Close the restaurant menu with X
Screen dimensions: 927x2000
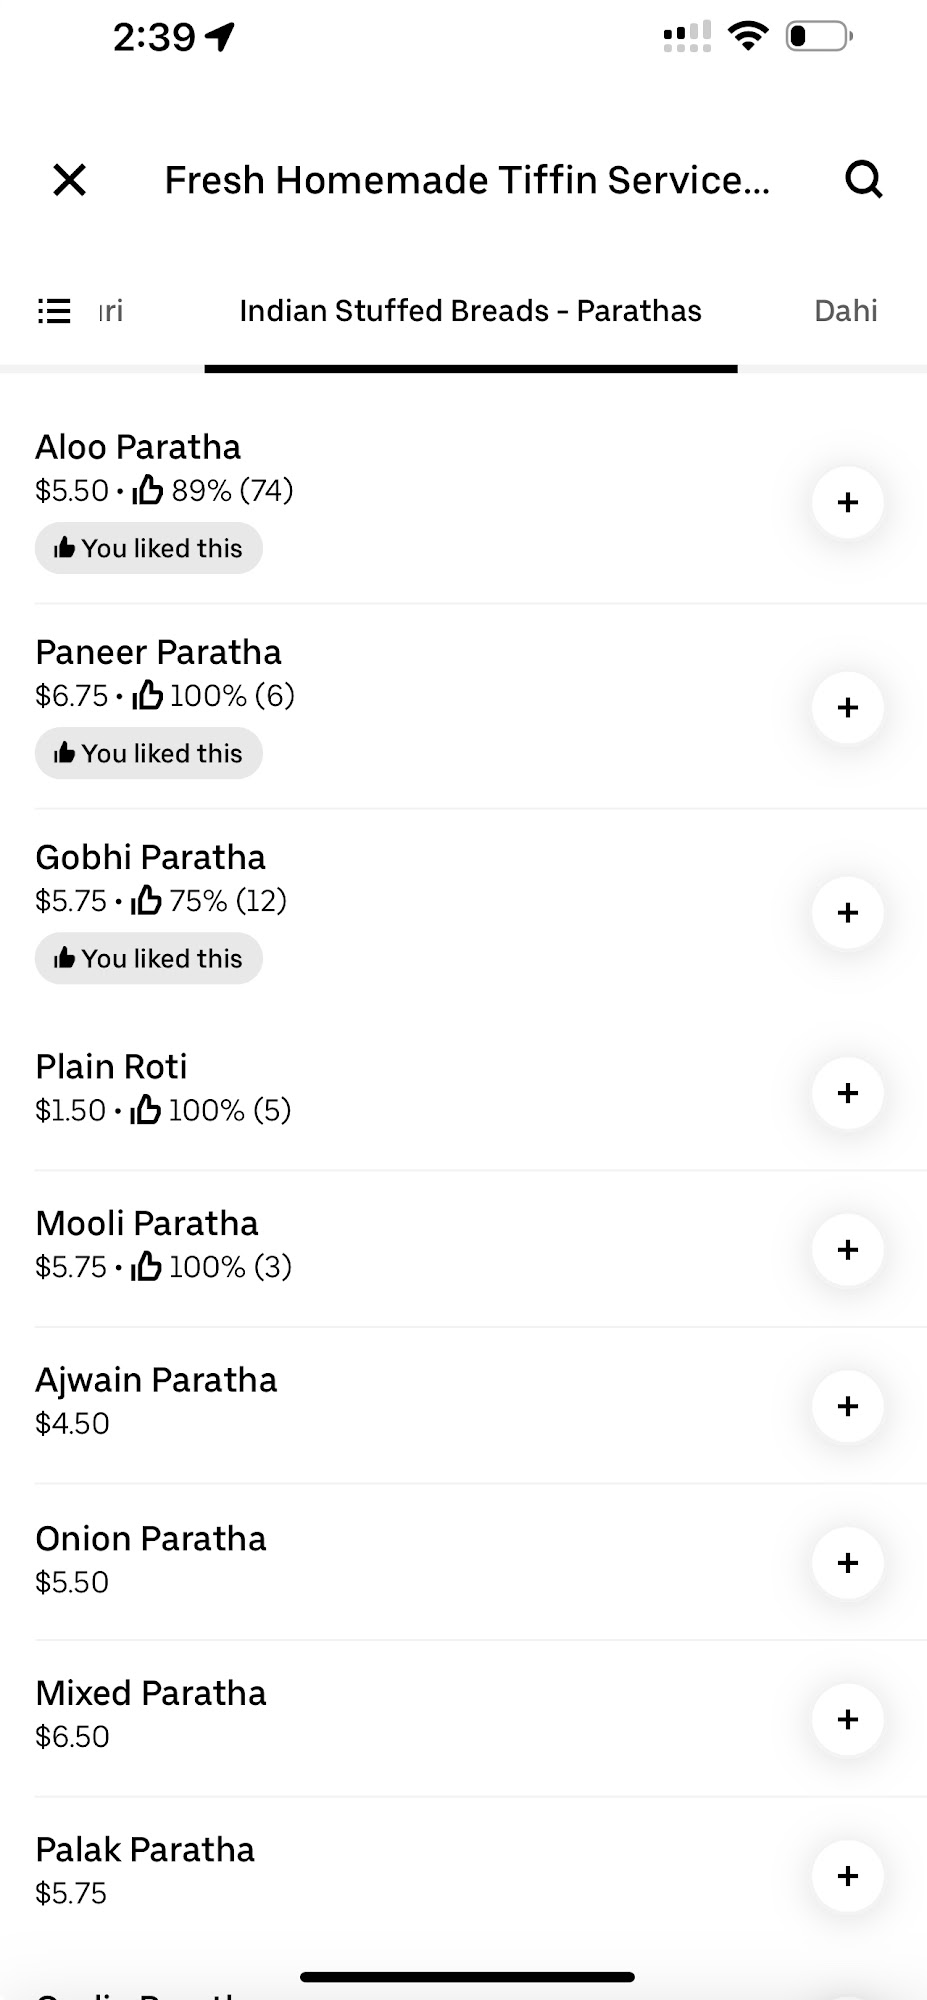[70, 181]
